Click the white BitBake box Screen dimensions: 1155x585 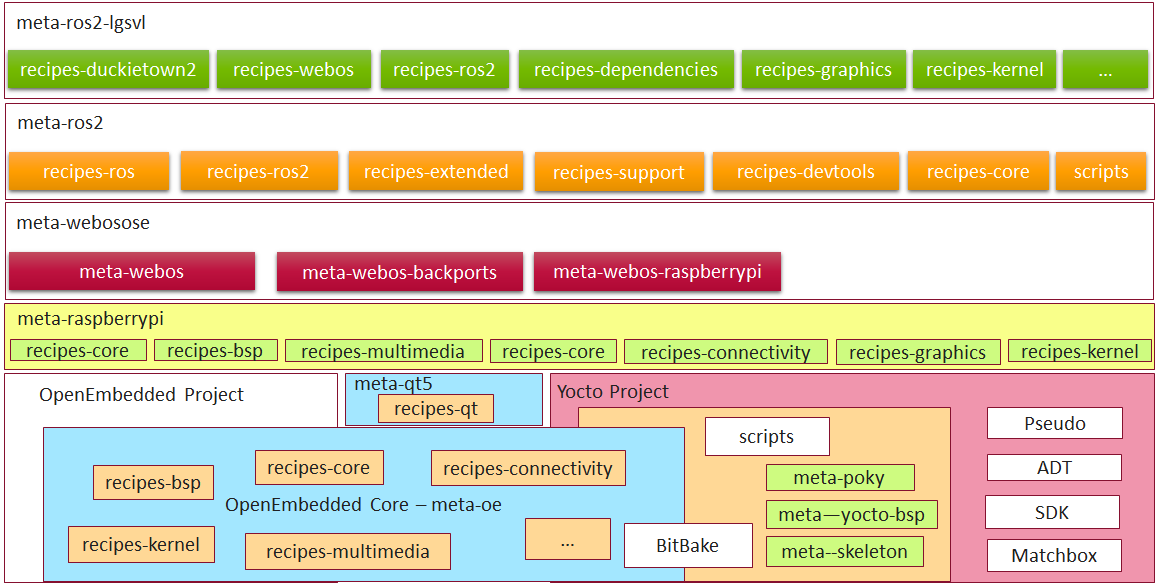tap(688, 546)
